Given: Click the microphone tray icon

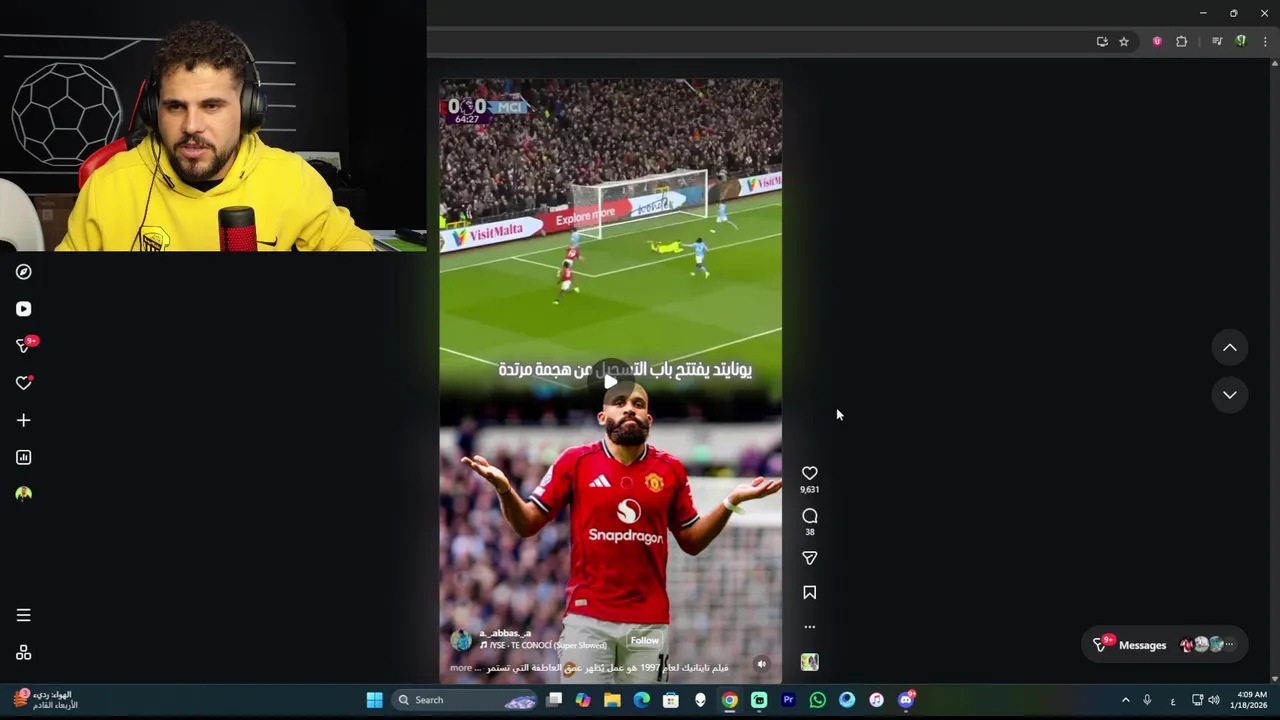Looking at the screenshot, I should [x=1147, y=700].
